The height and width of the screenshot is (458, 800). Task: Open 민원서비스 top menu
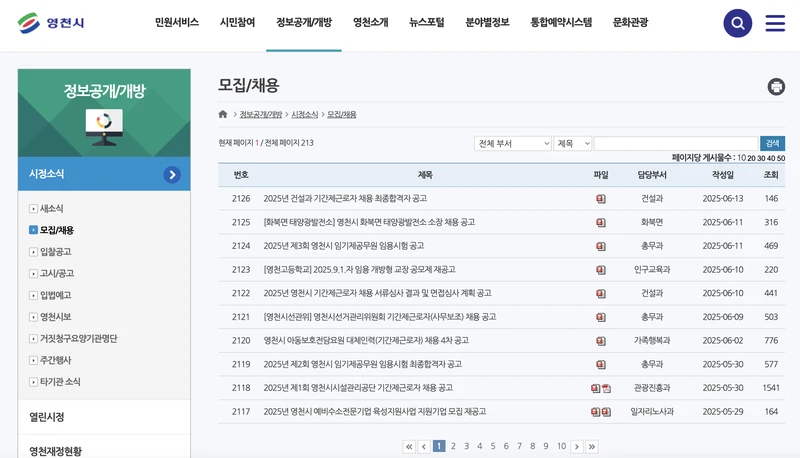tap(177, 22)
